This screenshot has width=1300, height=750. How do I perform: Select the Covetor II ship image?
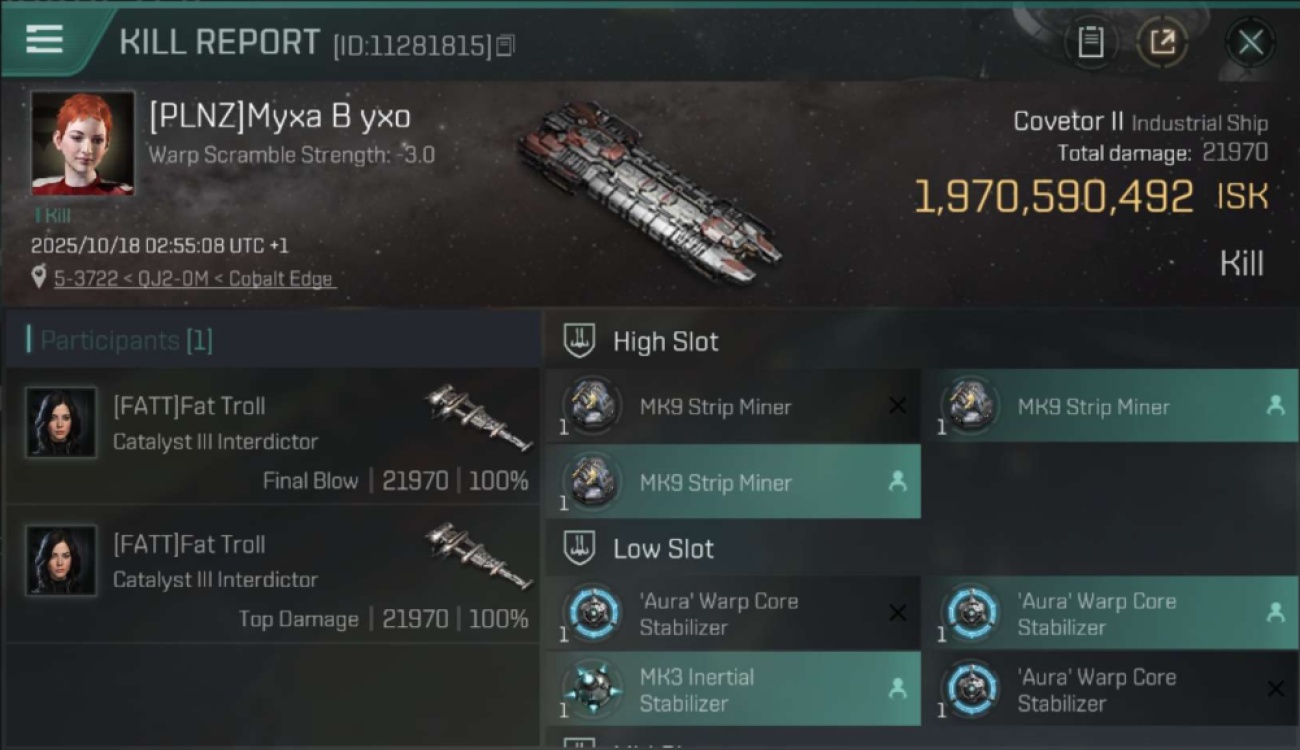[x=648, y=191]
